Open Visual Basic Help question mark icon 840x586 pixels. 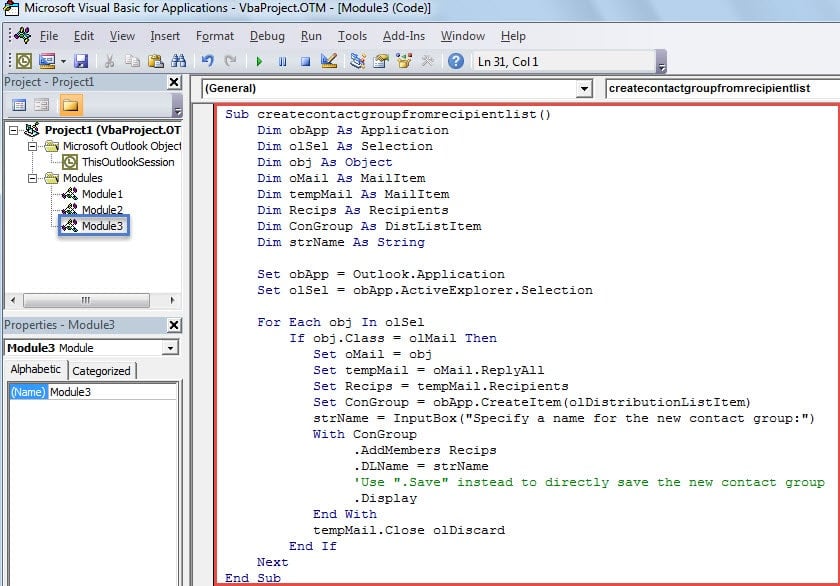[x=456, y=61]
